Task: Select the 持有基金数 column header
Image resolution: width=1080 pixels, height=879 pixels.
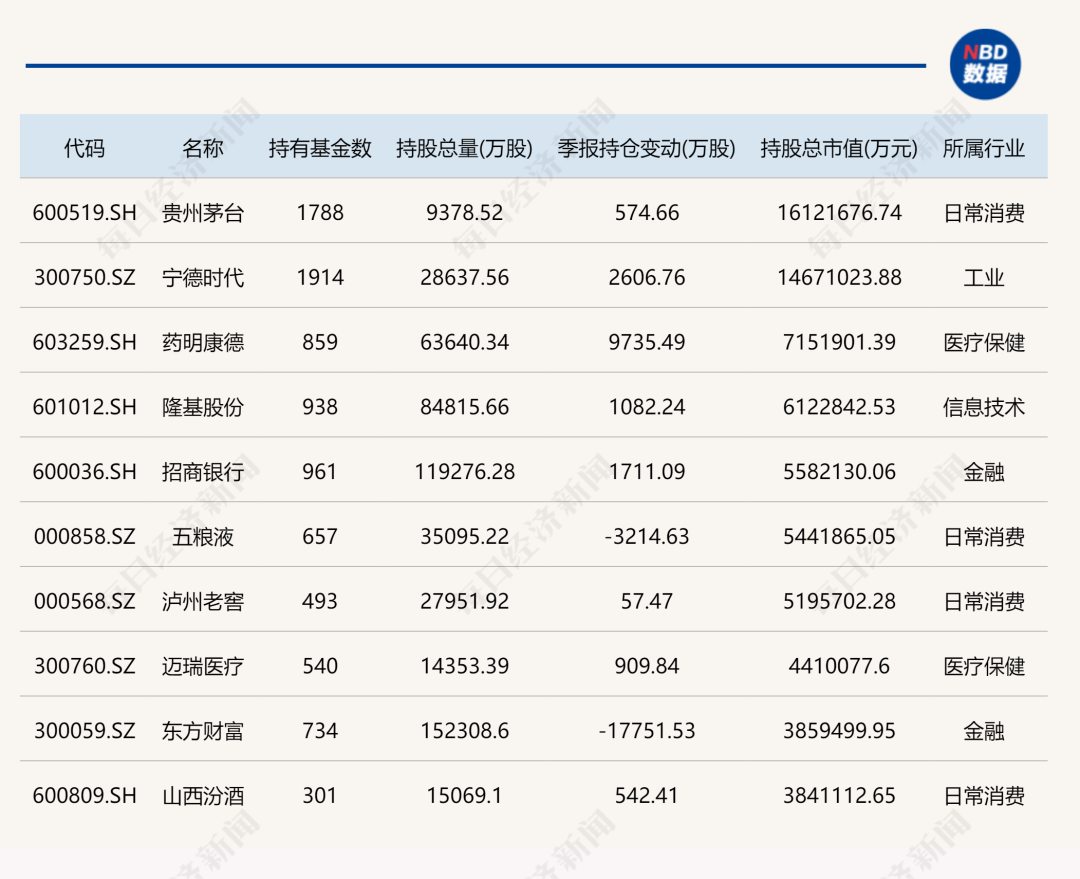Action: [320, 148]
